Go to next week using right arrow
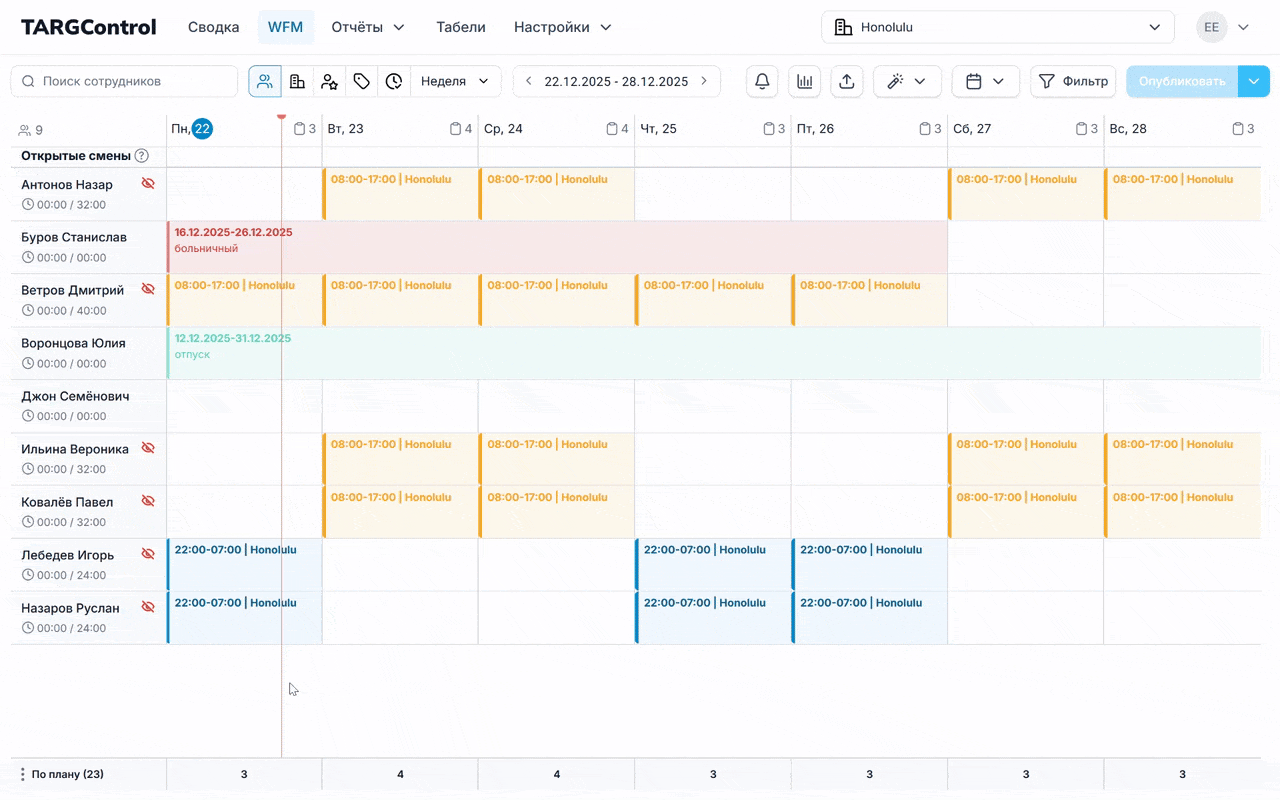The height and width of the screenshot is (800, 1280). pos(704,81)
